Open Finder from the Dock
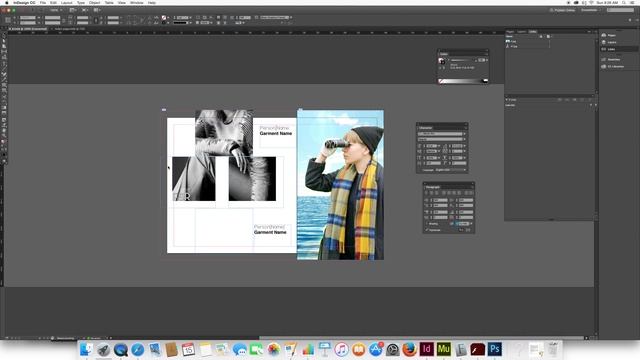This screenshot has height=360, width=640. 86,349
